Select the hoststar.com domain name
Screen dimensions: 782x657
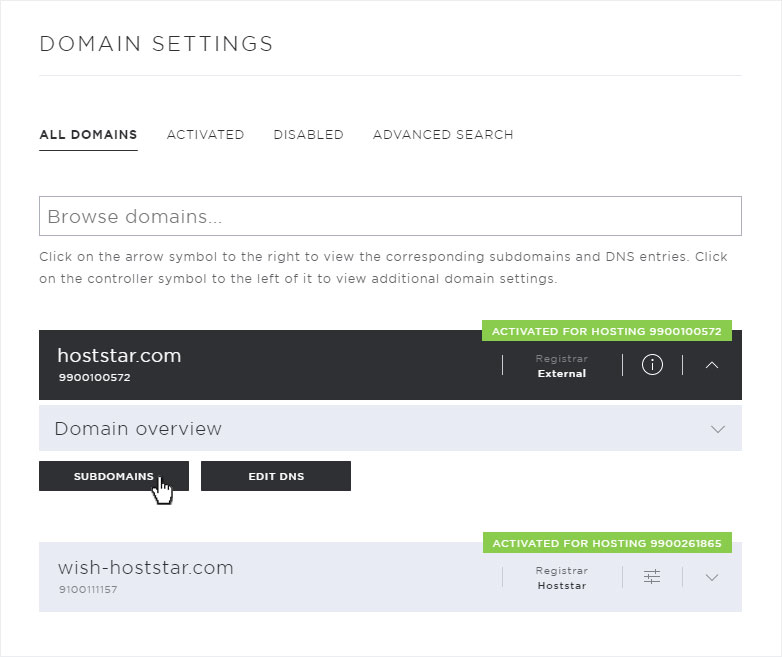pos(119,356)
